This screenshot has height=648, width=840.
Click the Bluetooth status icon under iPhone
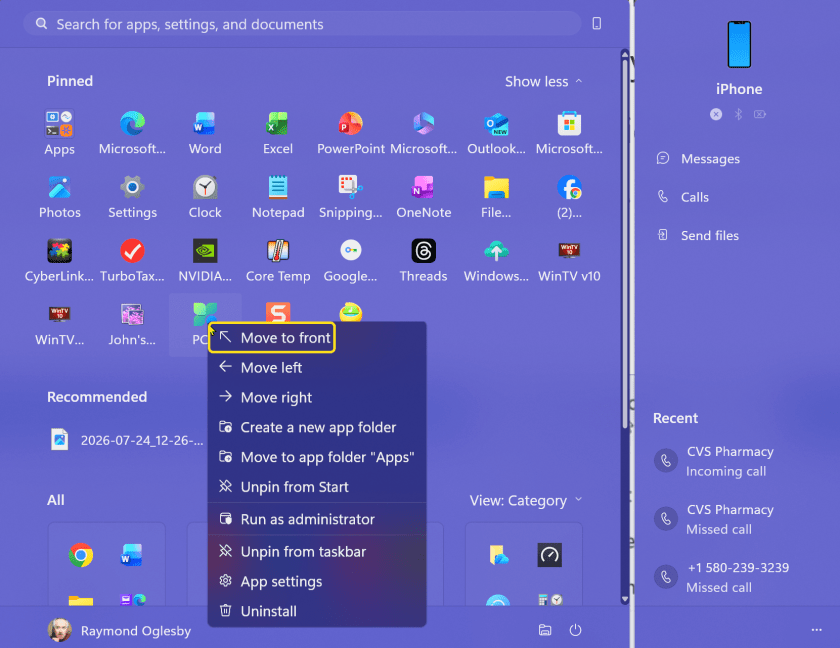pos(738,114)
